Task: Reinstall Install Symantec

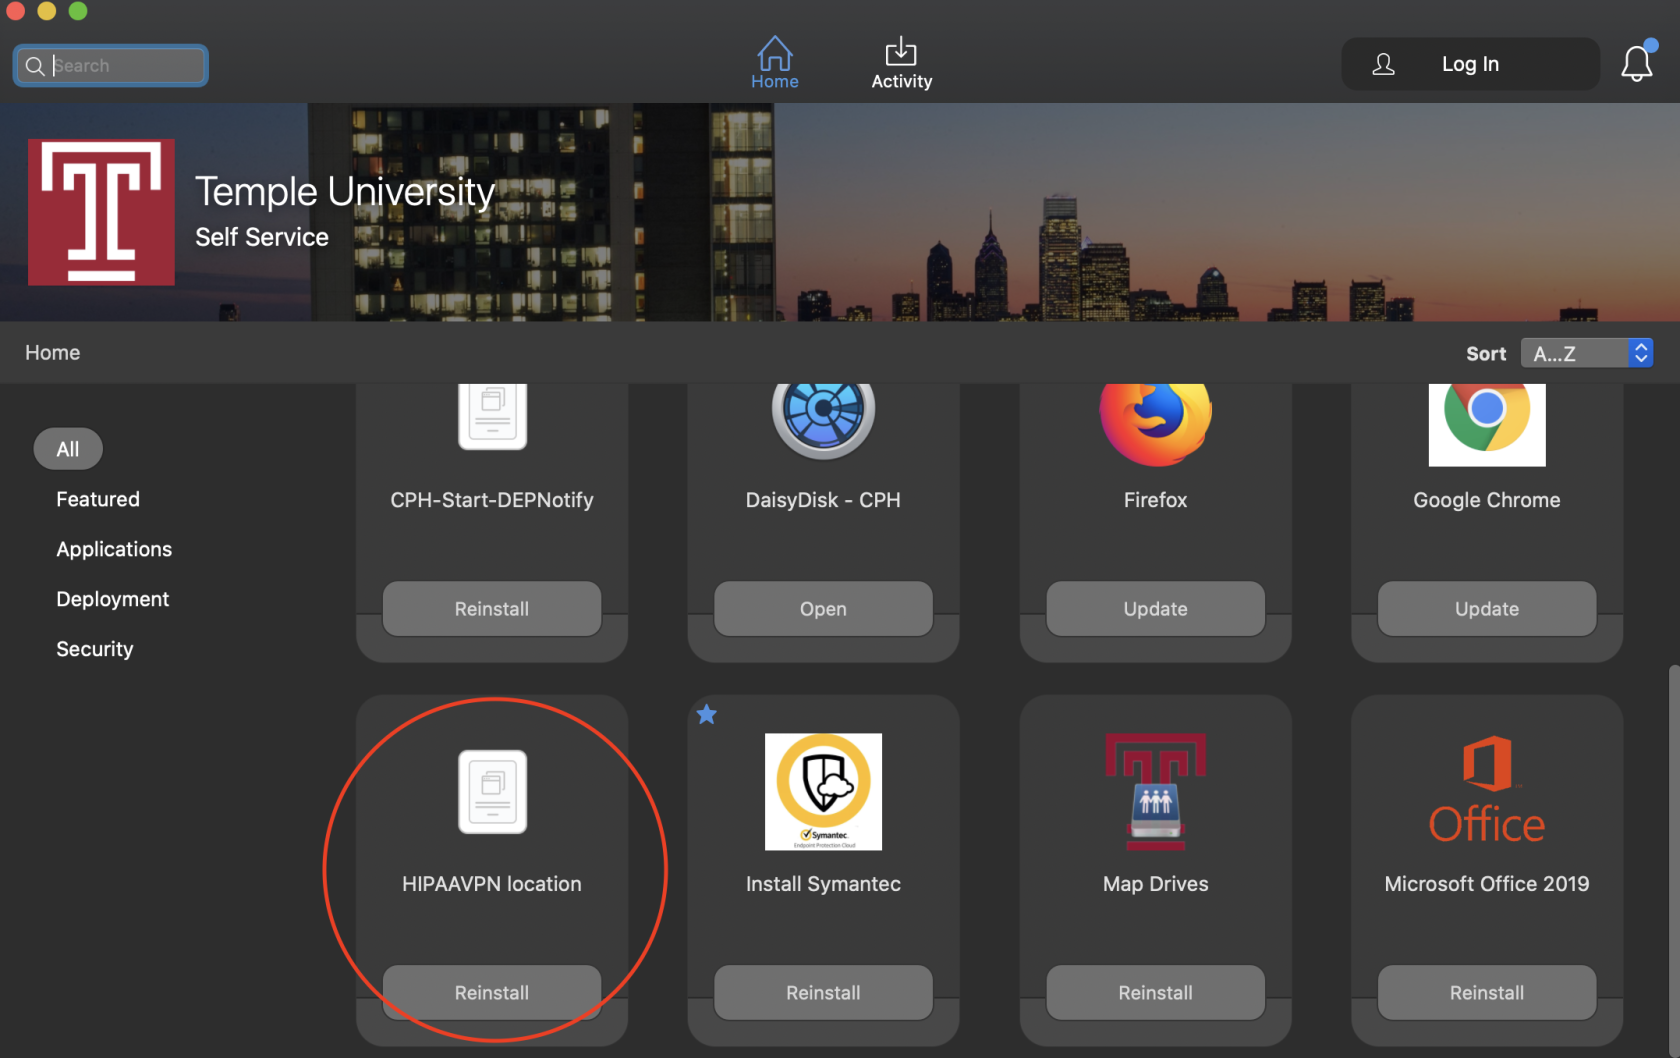Action: tap(823, 993)
